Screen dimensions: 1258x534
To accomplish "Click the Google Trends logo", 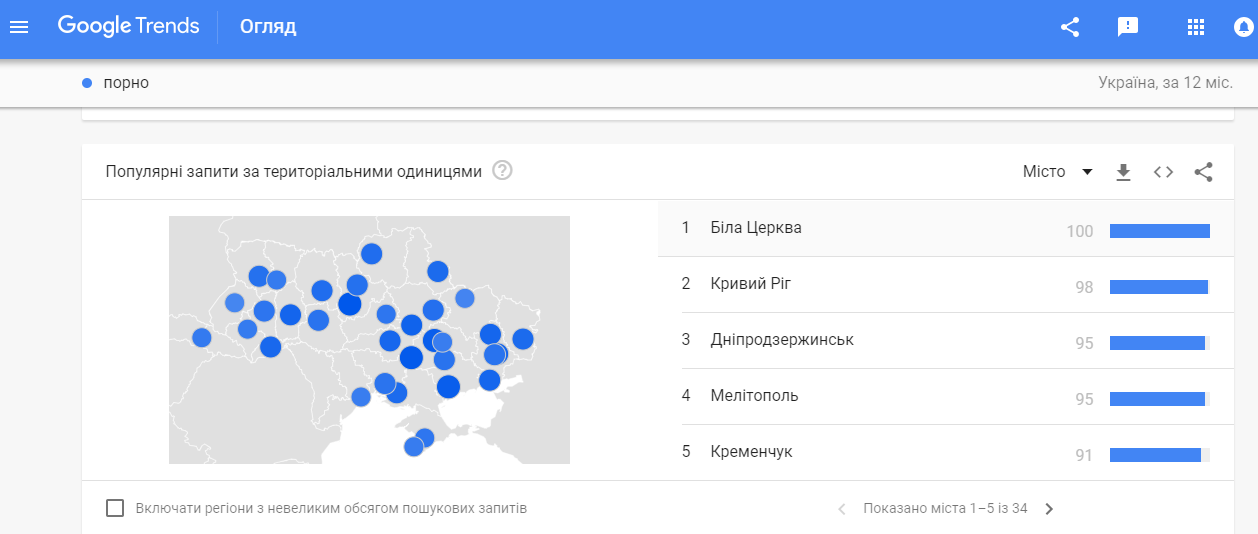I will click(128, 27).
